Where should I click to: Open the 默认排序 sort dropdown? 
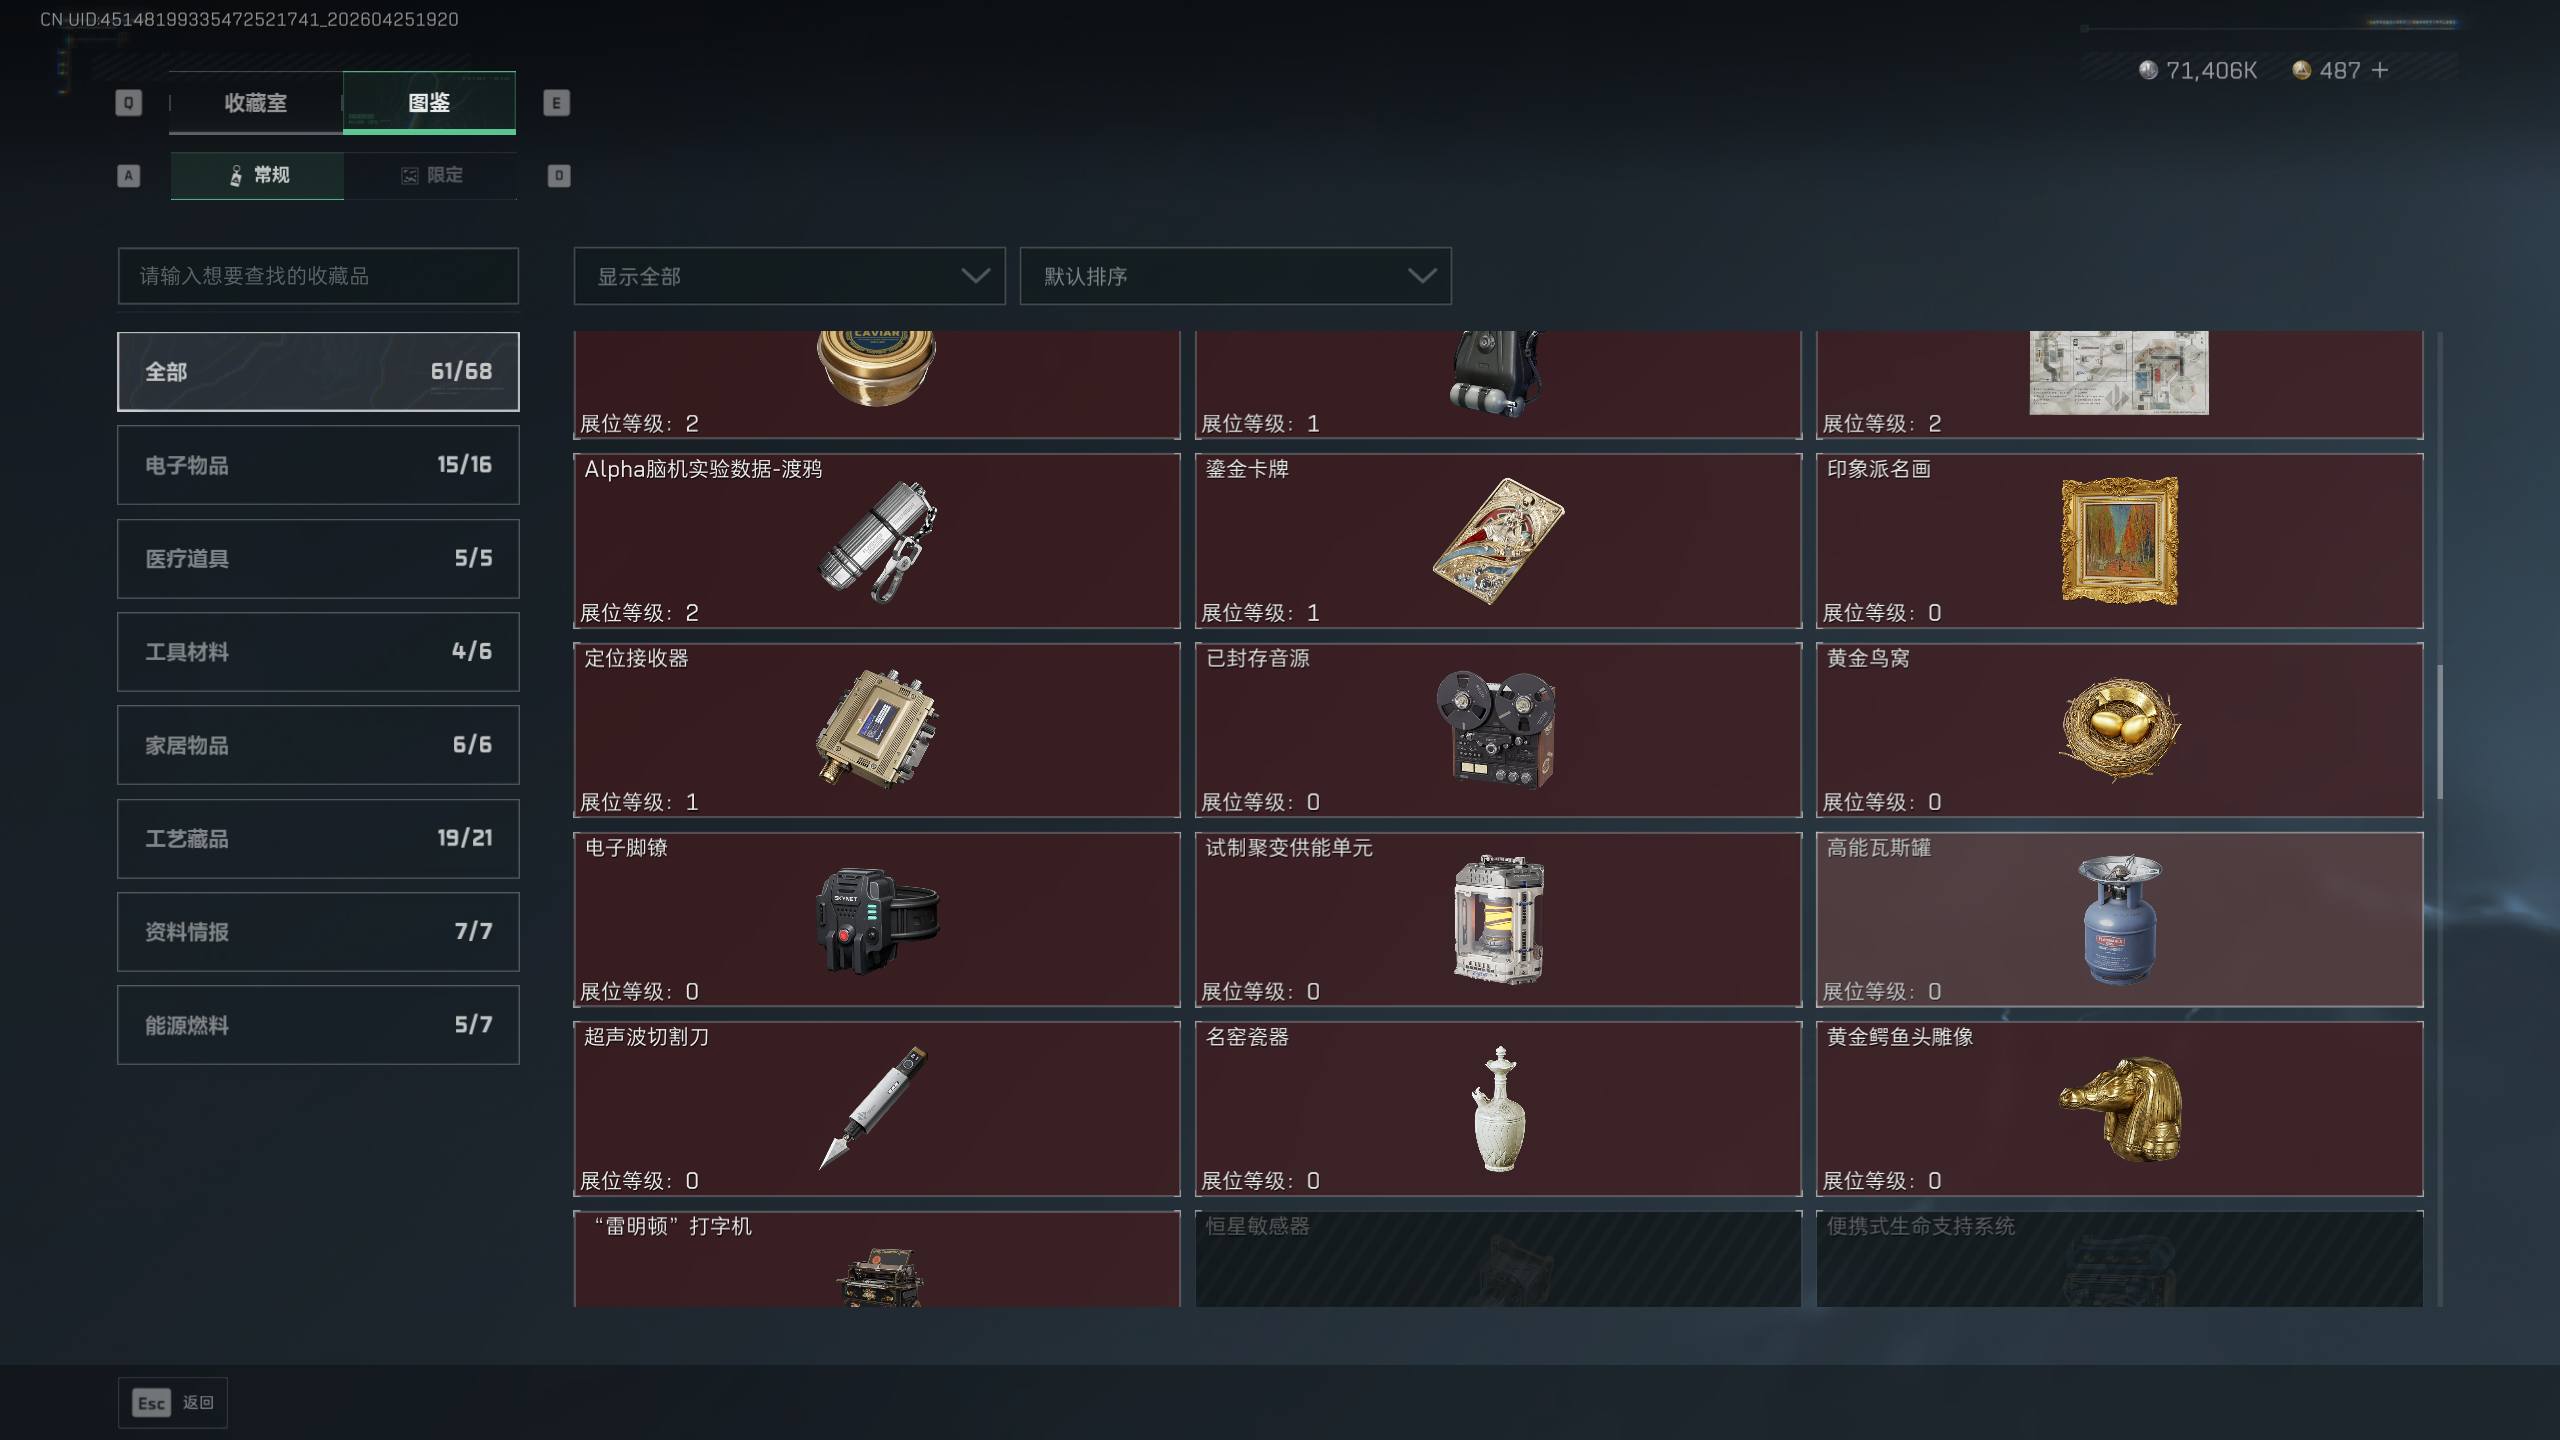pos(1235,276)
